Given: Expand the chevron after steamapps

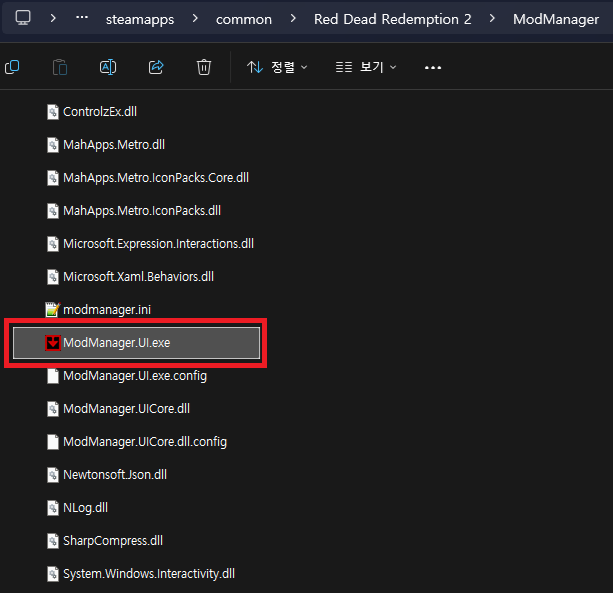Looking at the screenshot, I should pos(195,18).
